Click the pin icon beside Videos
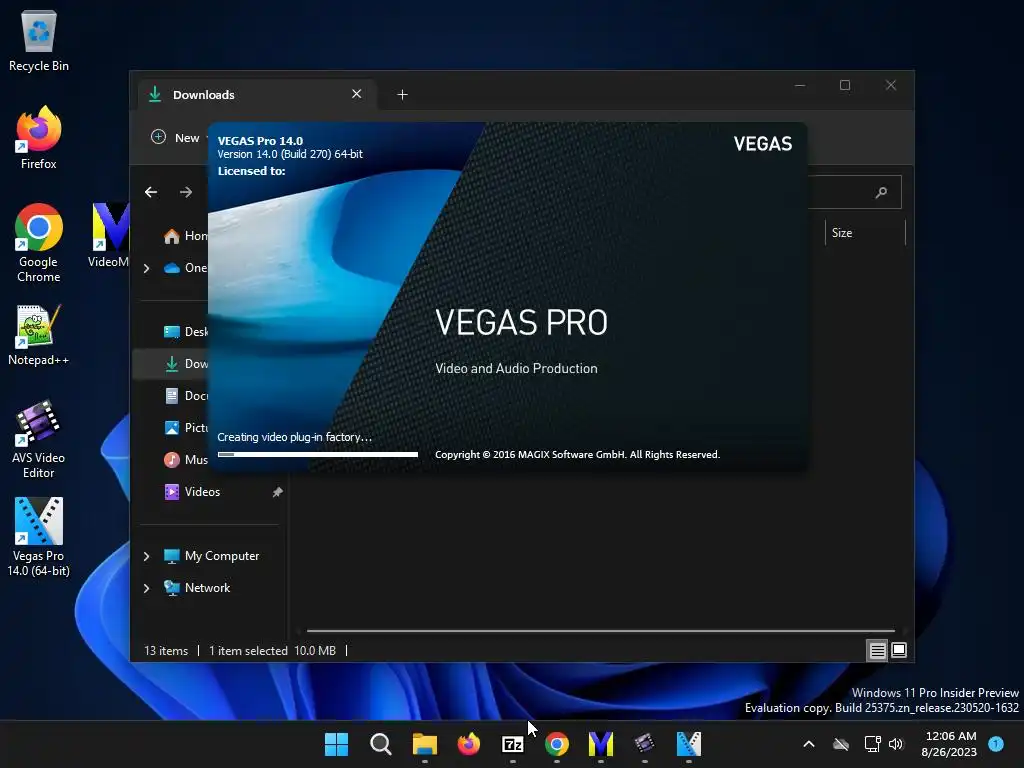The image size is (1024, 768). click(x=278, y=492)
